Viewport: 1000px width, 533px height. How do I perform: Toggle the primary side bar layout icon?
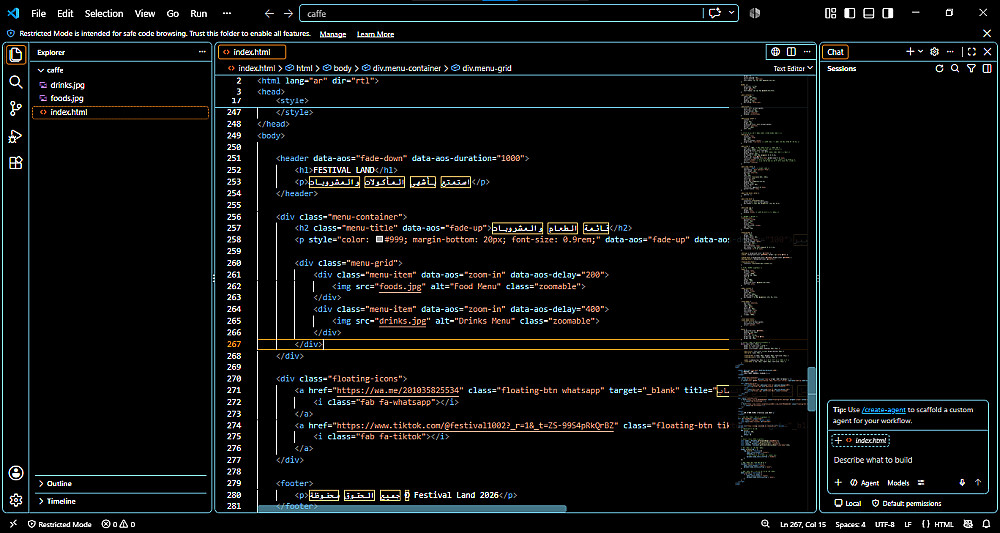849,13
